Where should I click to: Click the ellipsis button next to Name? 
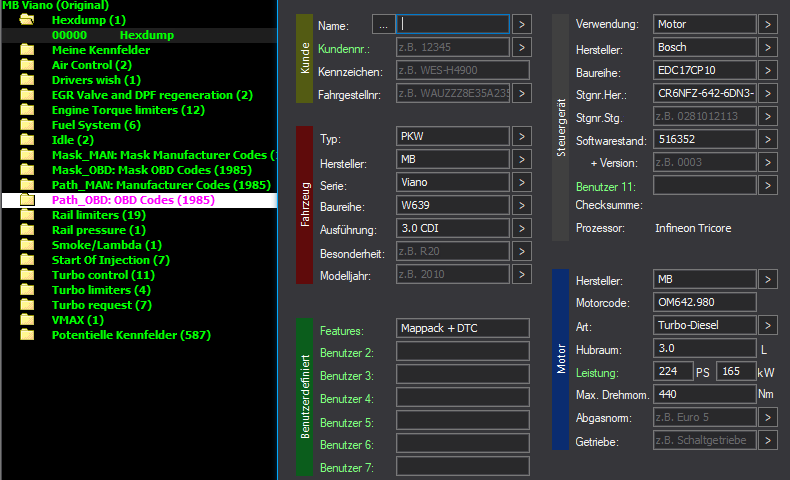(383, 25)
